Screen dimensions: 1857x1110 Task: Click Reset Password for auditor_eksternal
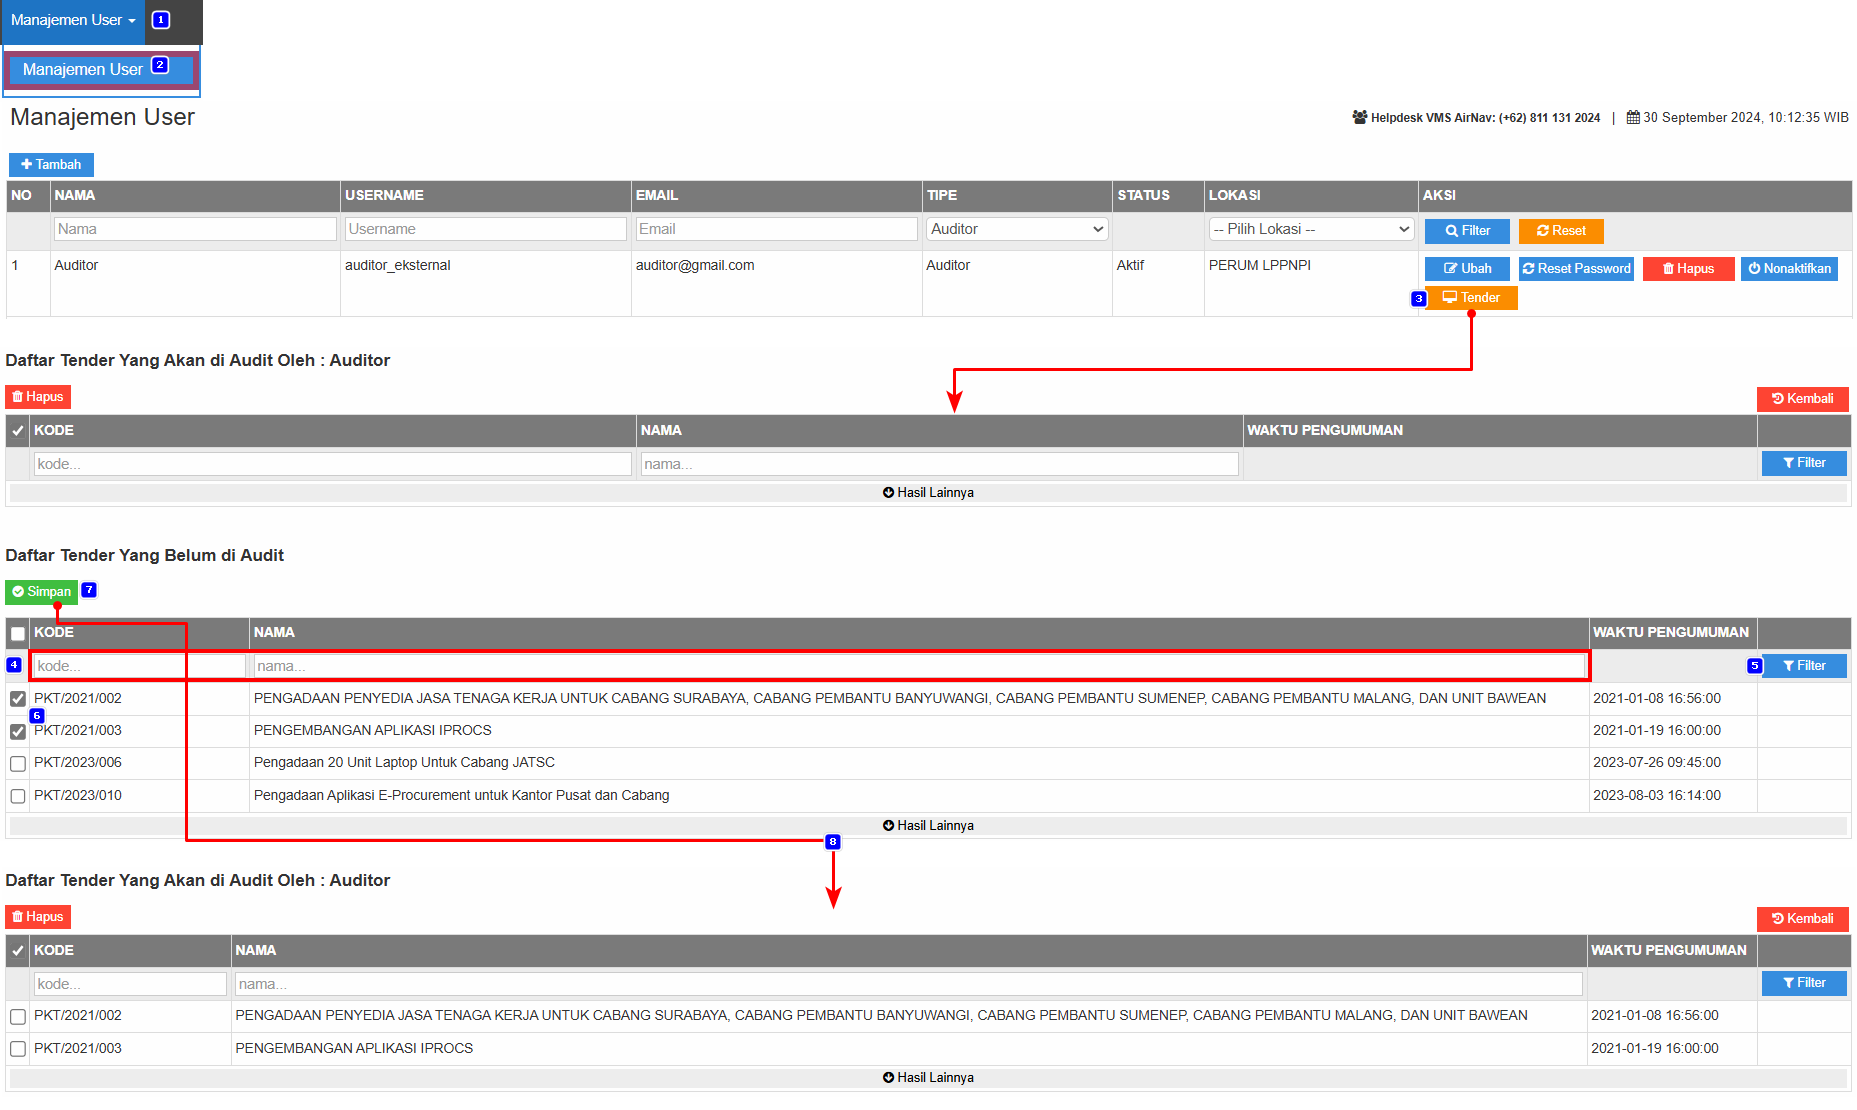coord(1576,269)
